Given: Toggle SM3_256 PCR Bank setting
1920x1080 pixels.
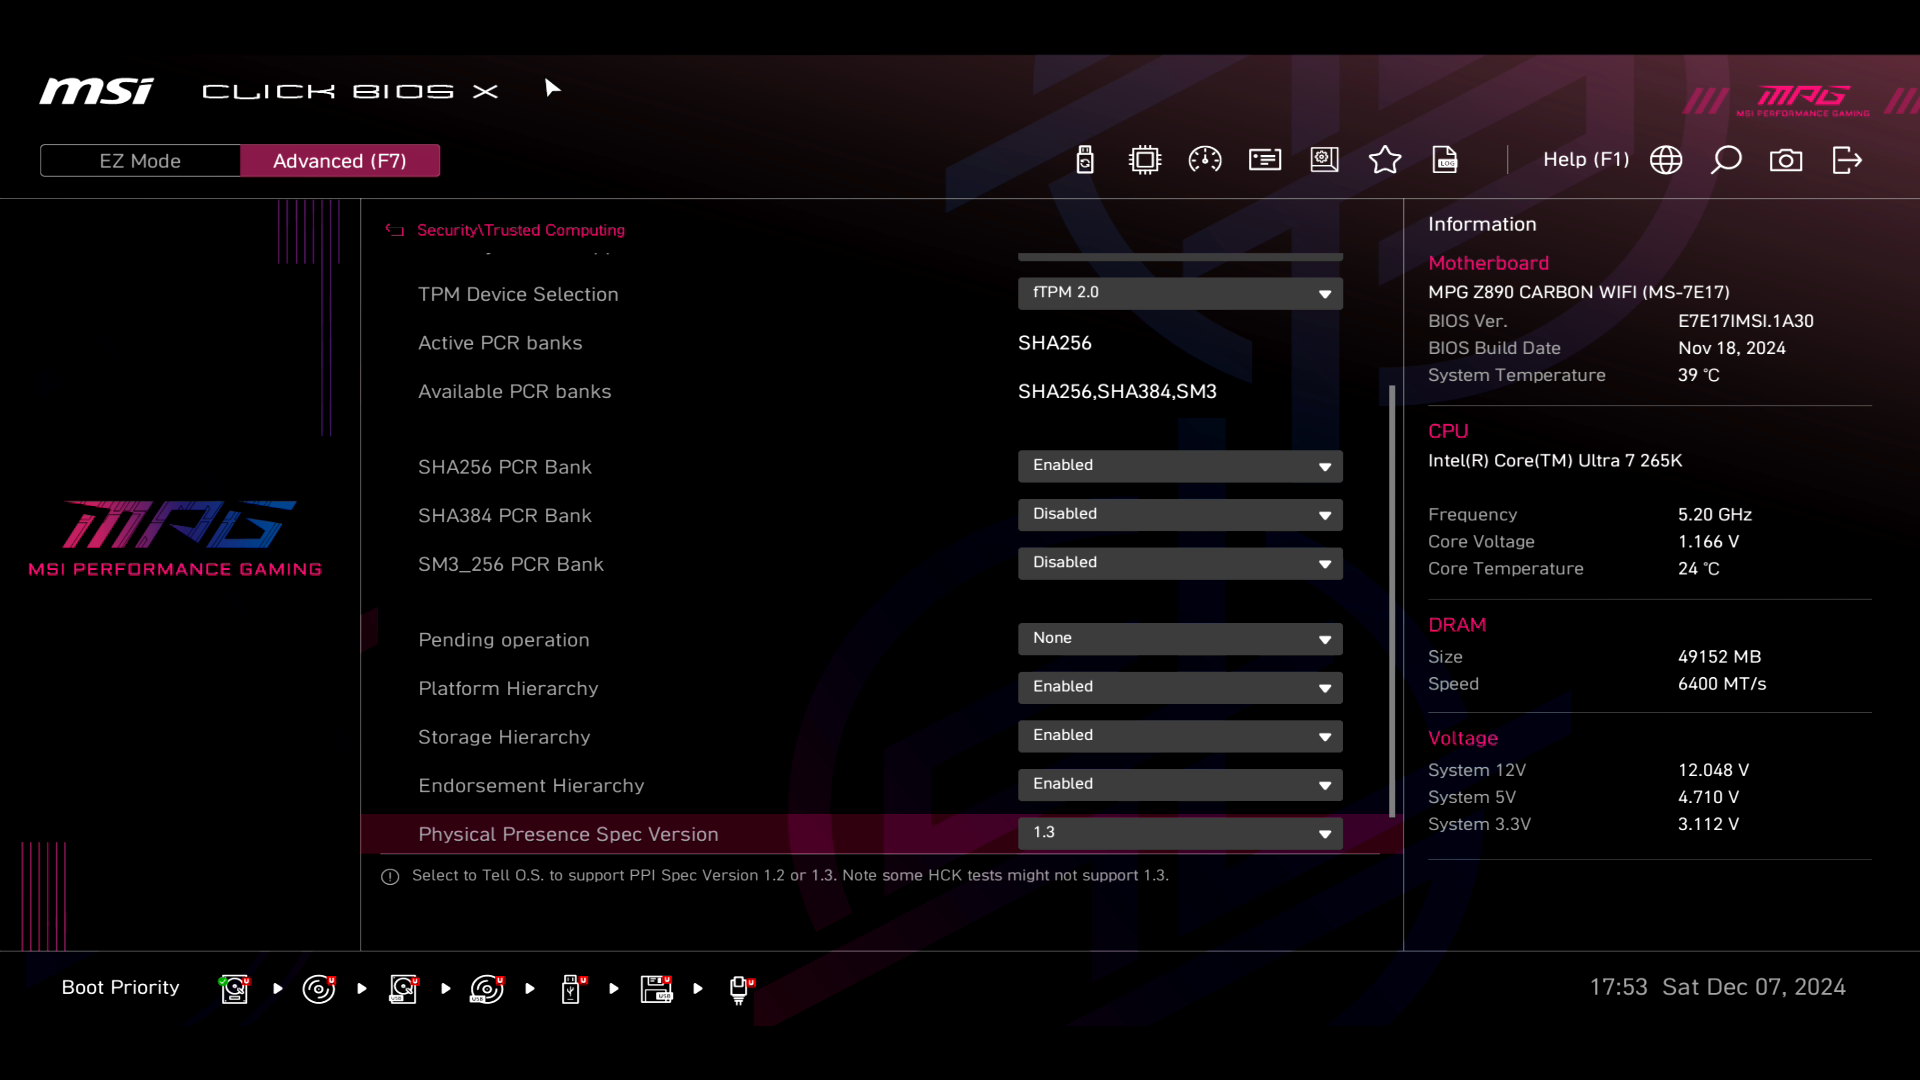Looking at the screenshot, I should pyautogui.click(x=1180, y=563).
